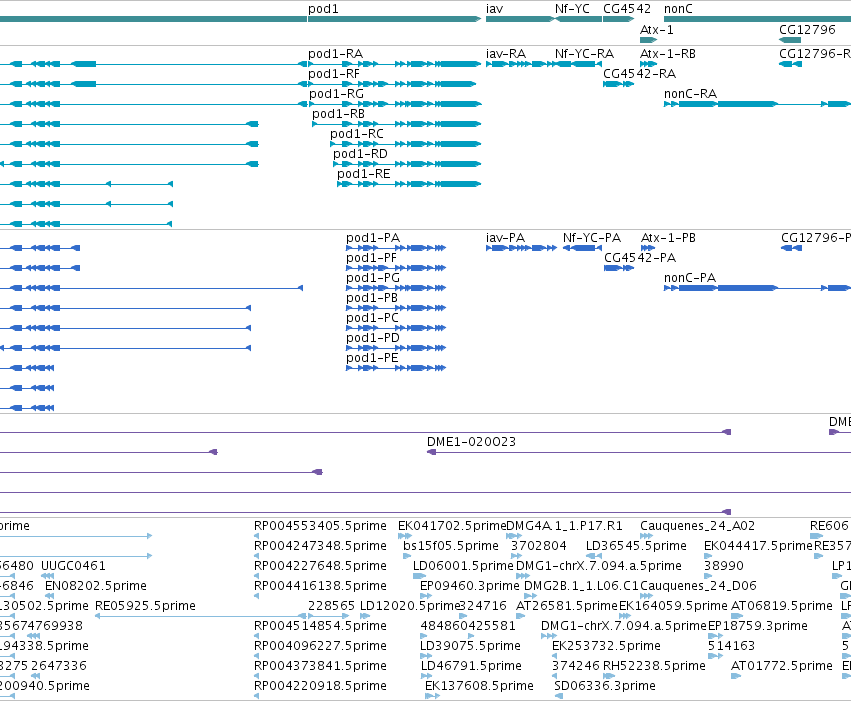Open the pod1-PG protein feature
851x701 pixels.
(x=373, y=278)
